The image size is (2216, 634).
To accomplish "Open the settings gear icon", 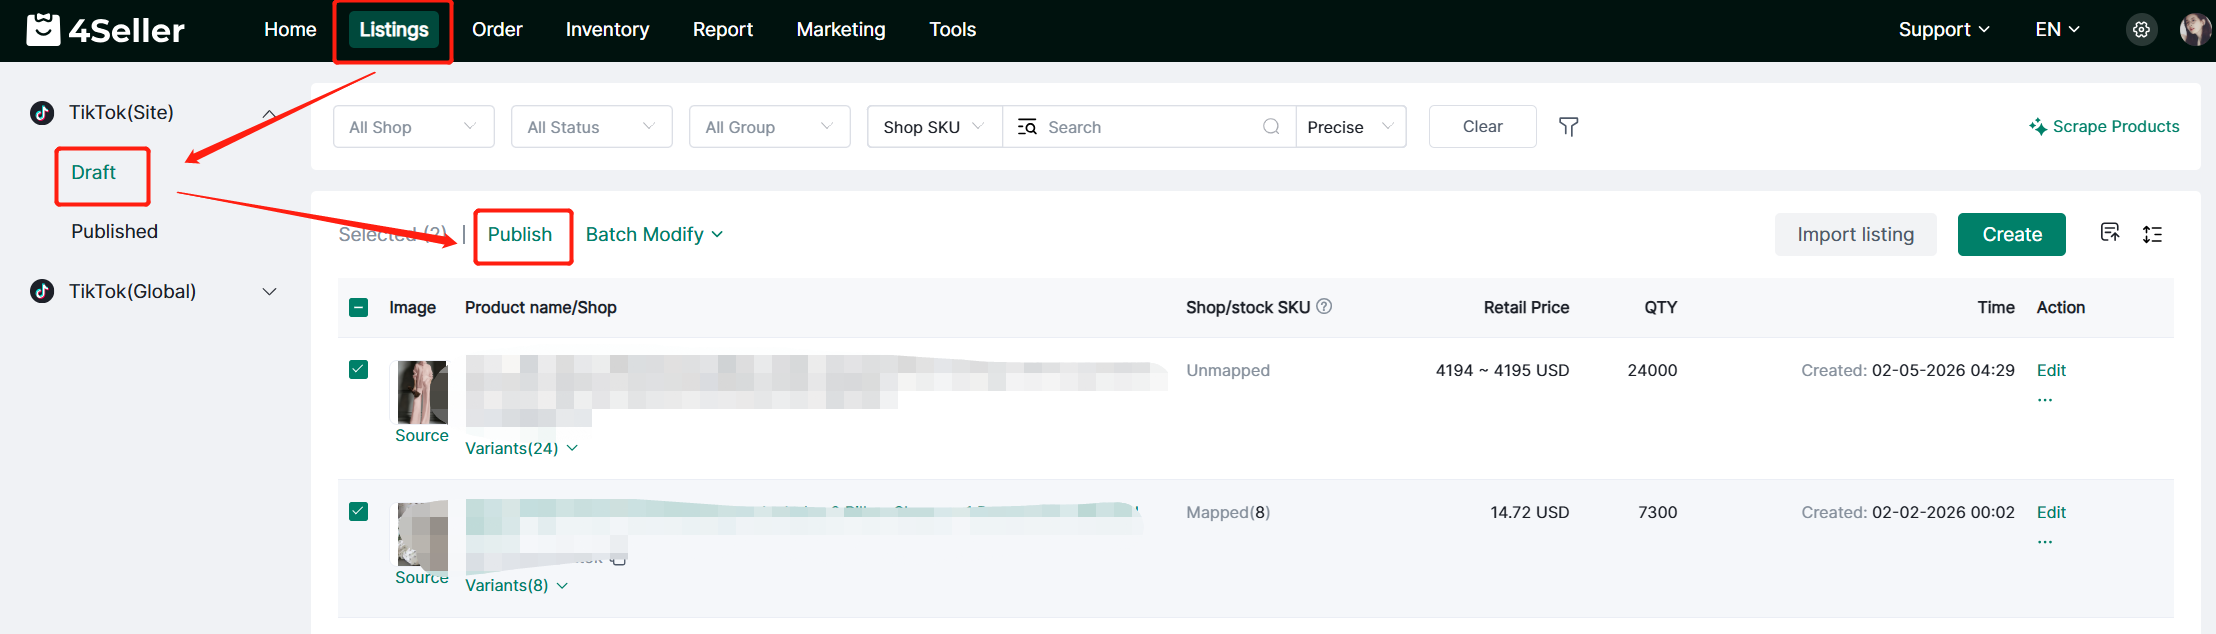I will pyautogui.click(x=2141, y=30).
